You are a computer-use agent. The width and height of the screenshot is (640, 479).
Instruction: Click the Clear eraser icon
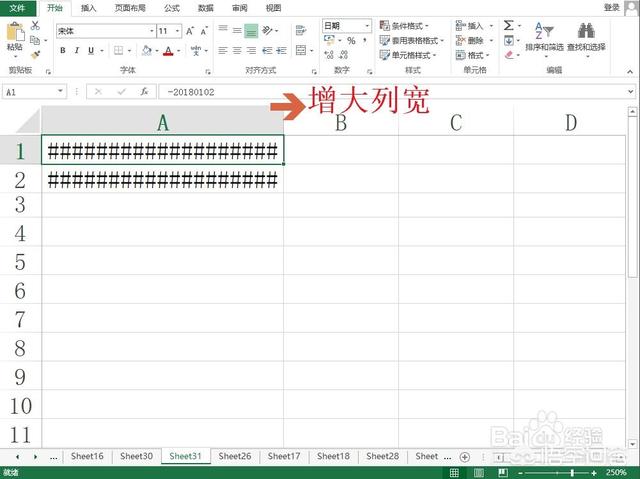coord(509,55)
